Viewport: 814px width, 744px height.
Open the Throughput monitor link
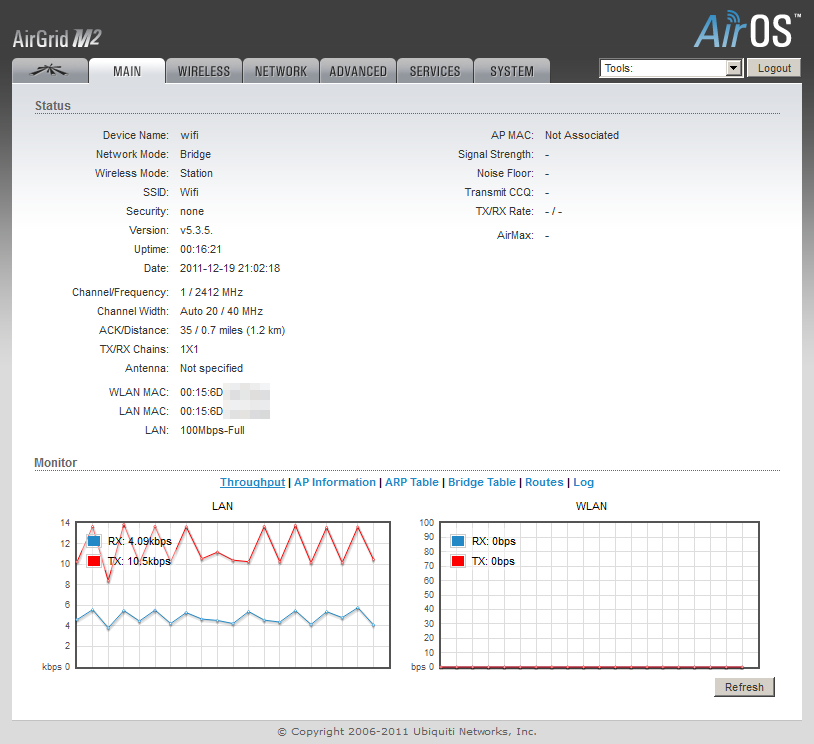252,482
